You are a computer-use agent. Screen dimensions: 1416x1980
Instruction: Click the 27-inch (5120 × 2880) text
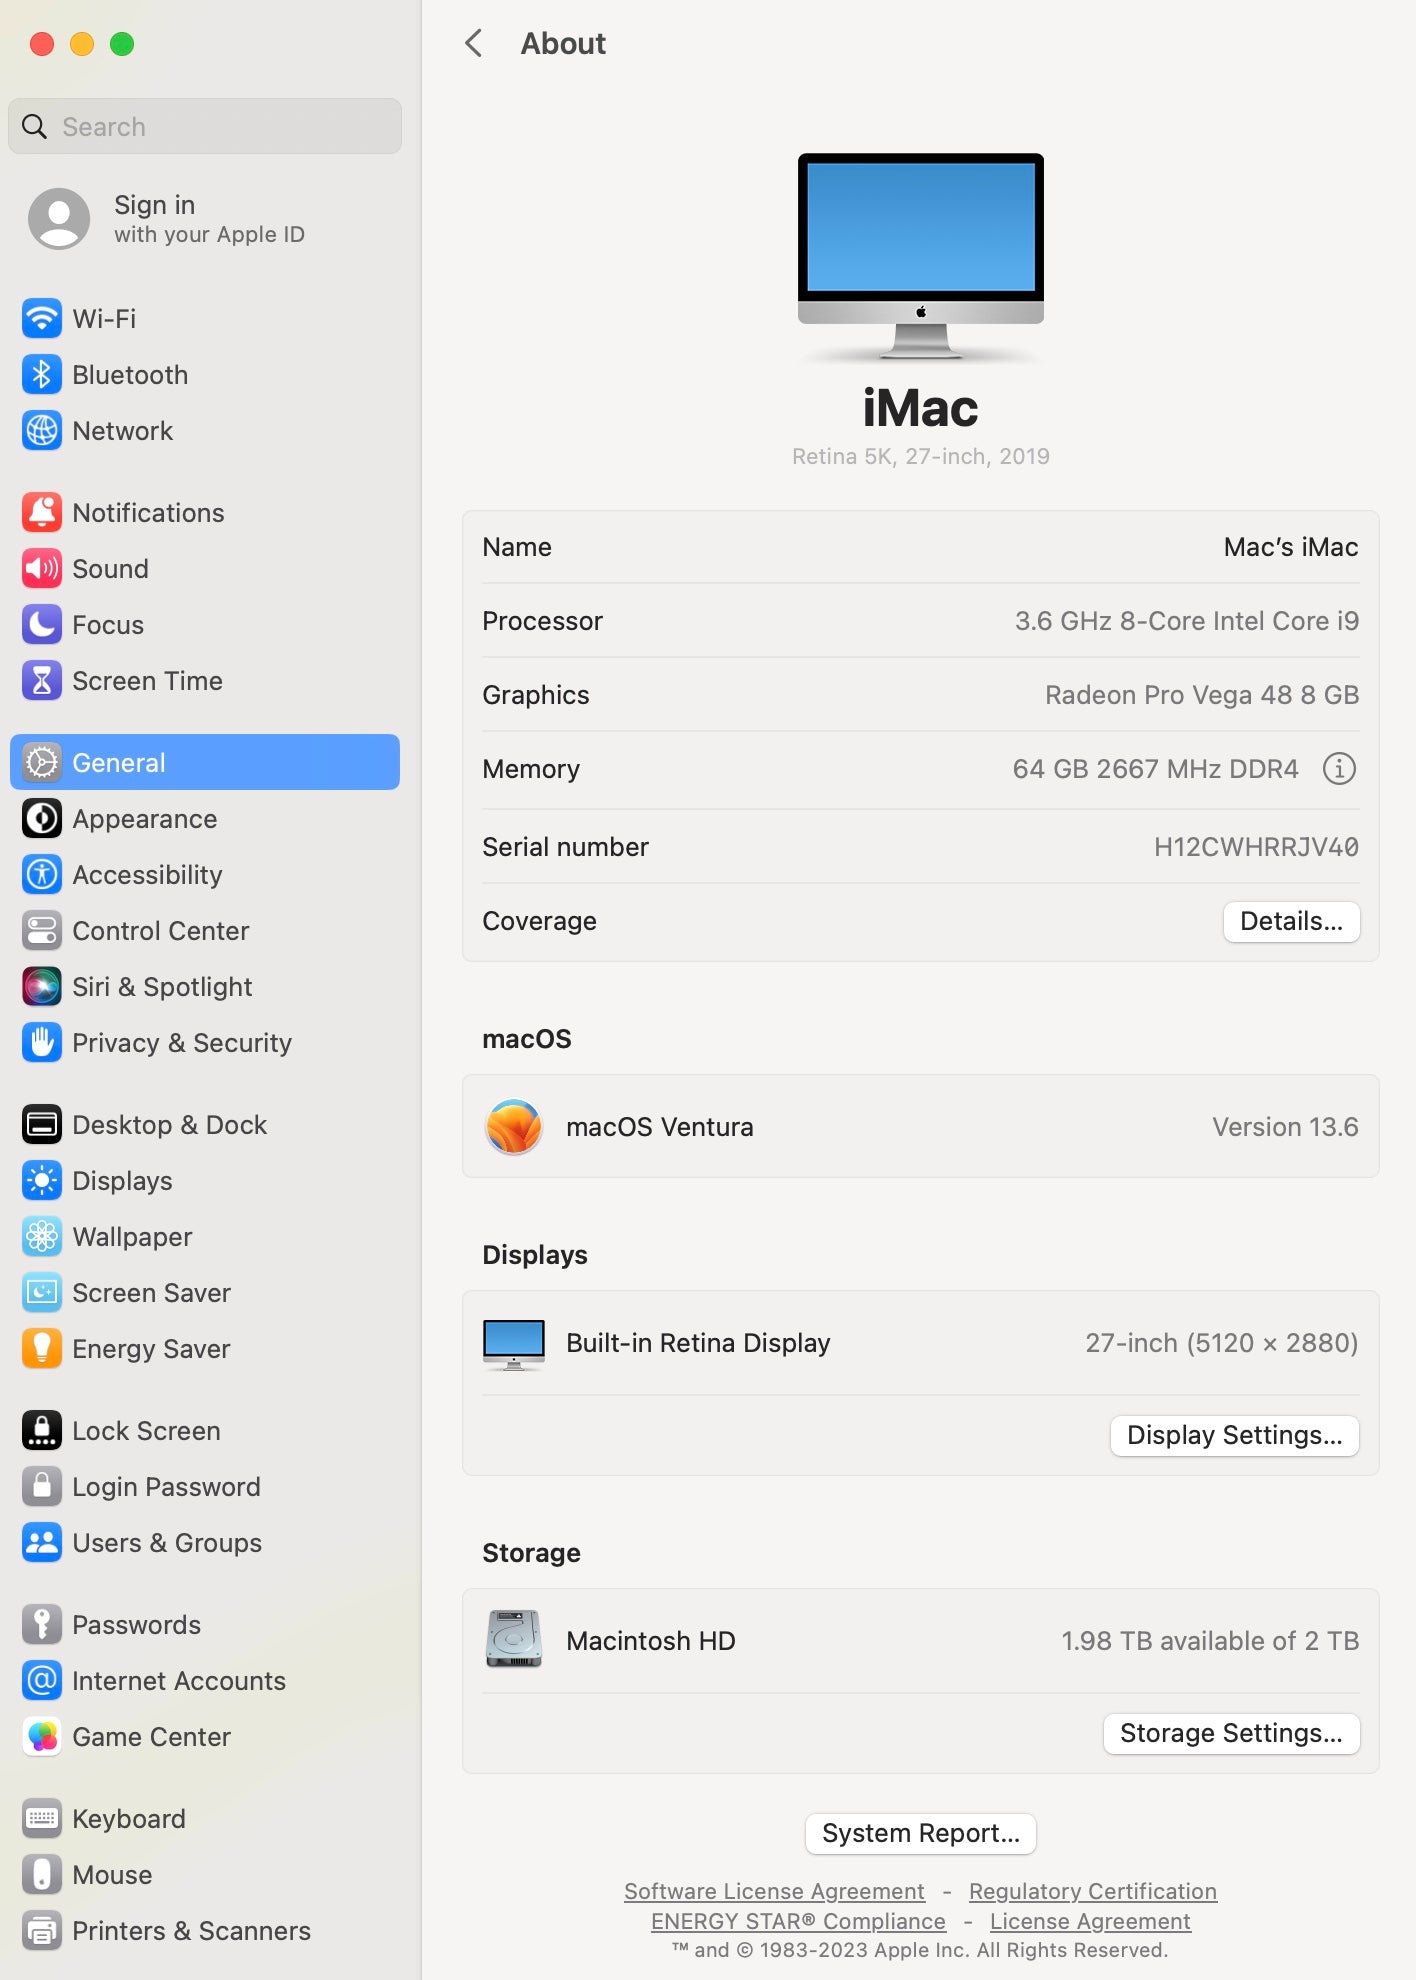(x=1222, y=1343)
